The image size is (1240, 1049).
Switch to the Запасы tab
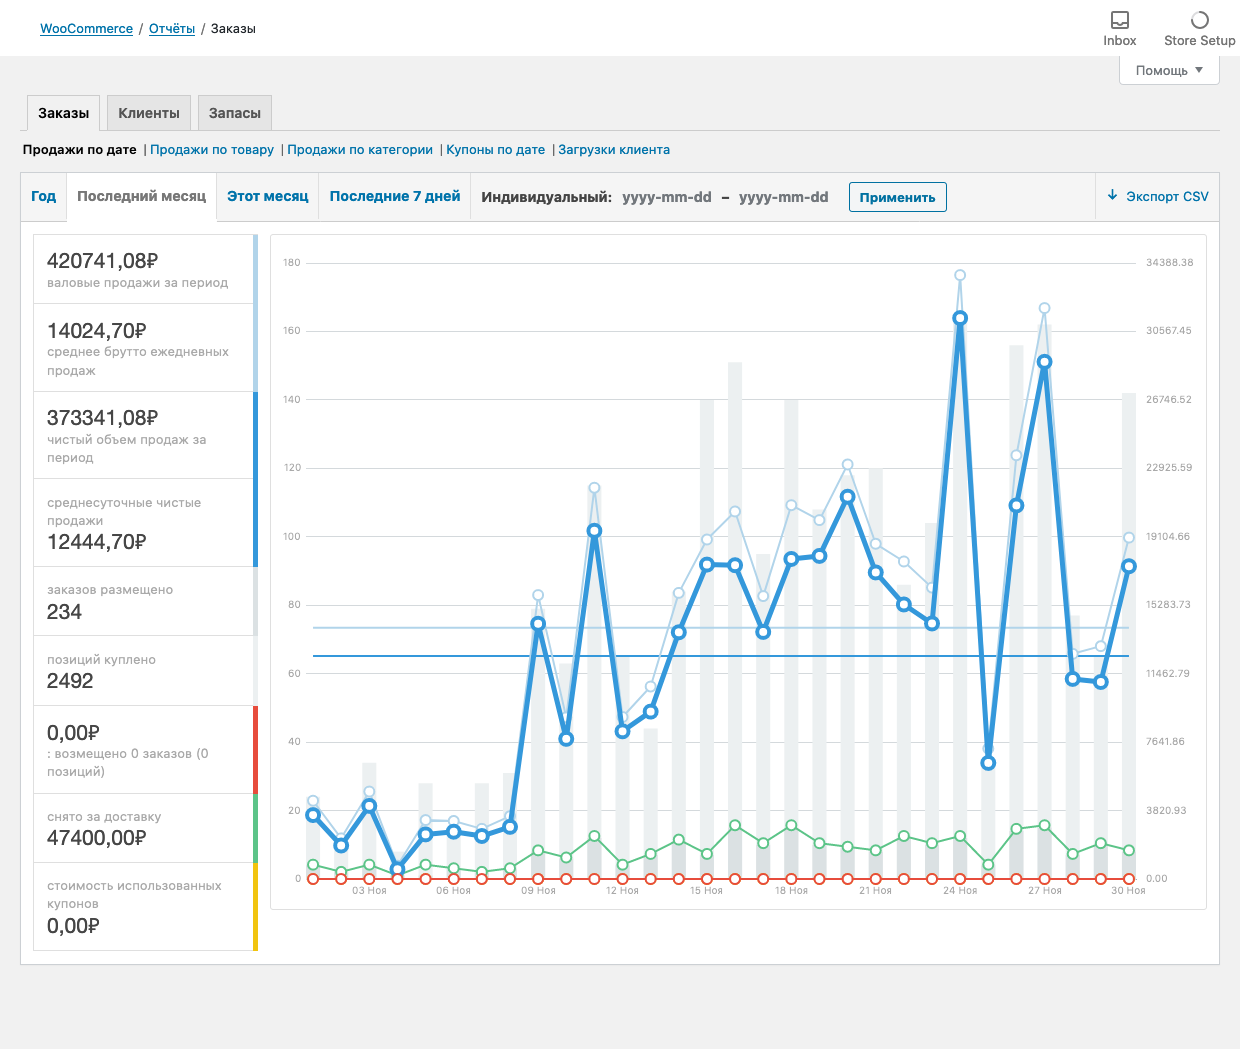(x=235, y=113)
